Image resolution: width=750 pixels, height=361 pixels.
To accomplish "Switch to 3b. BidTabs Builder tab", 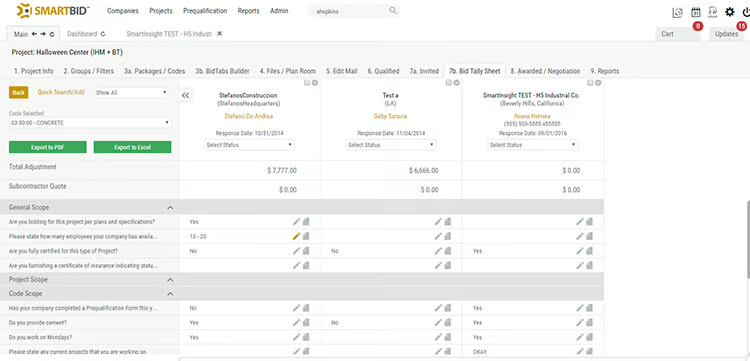I will coord(222,71).
